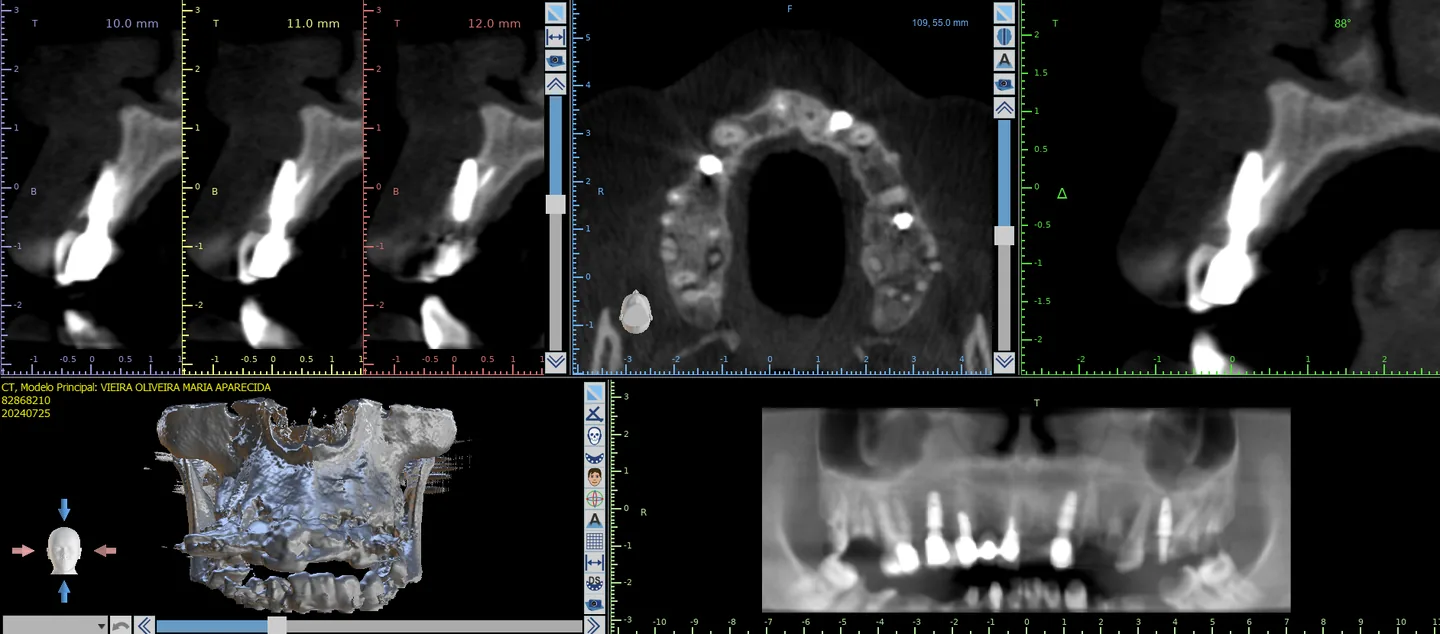Click the top triangle icon in 3D view toolbar
The width and height of the screenshot is (1440, 634).
tap(595, 392)
